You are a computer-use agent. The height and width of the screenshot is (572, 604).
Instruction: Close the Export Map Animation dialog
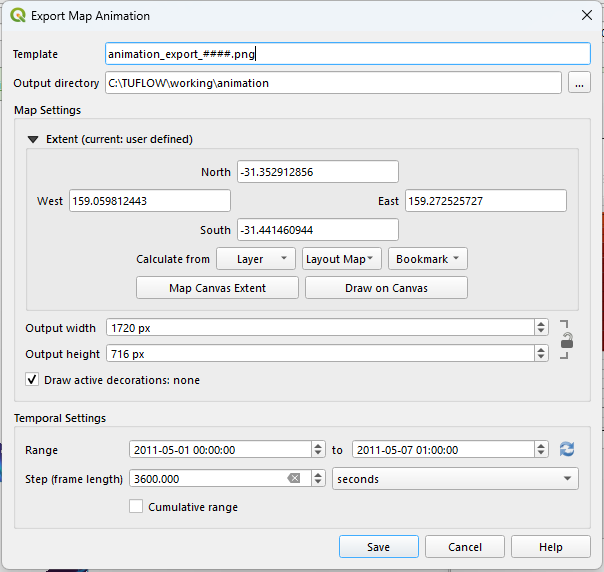coord(586,15)
